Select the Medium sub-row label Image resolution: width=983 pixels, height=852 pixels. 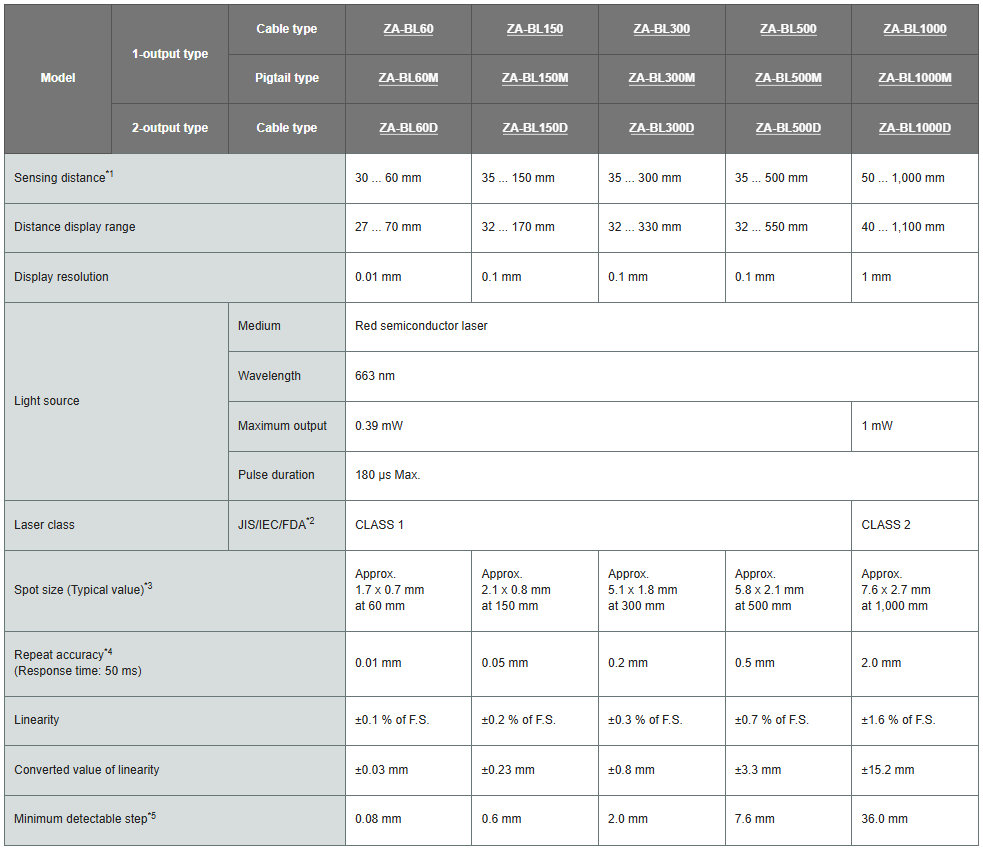coord(286,327)
